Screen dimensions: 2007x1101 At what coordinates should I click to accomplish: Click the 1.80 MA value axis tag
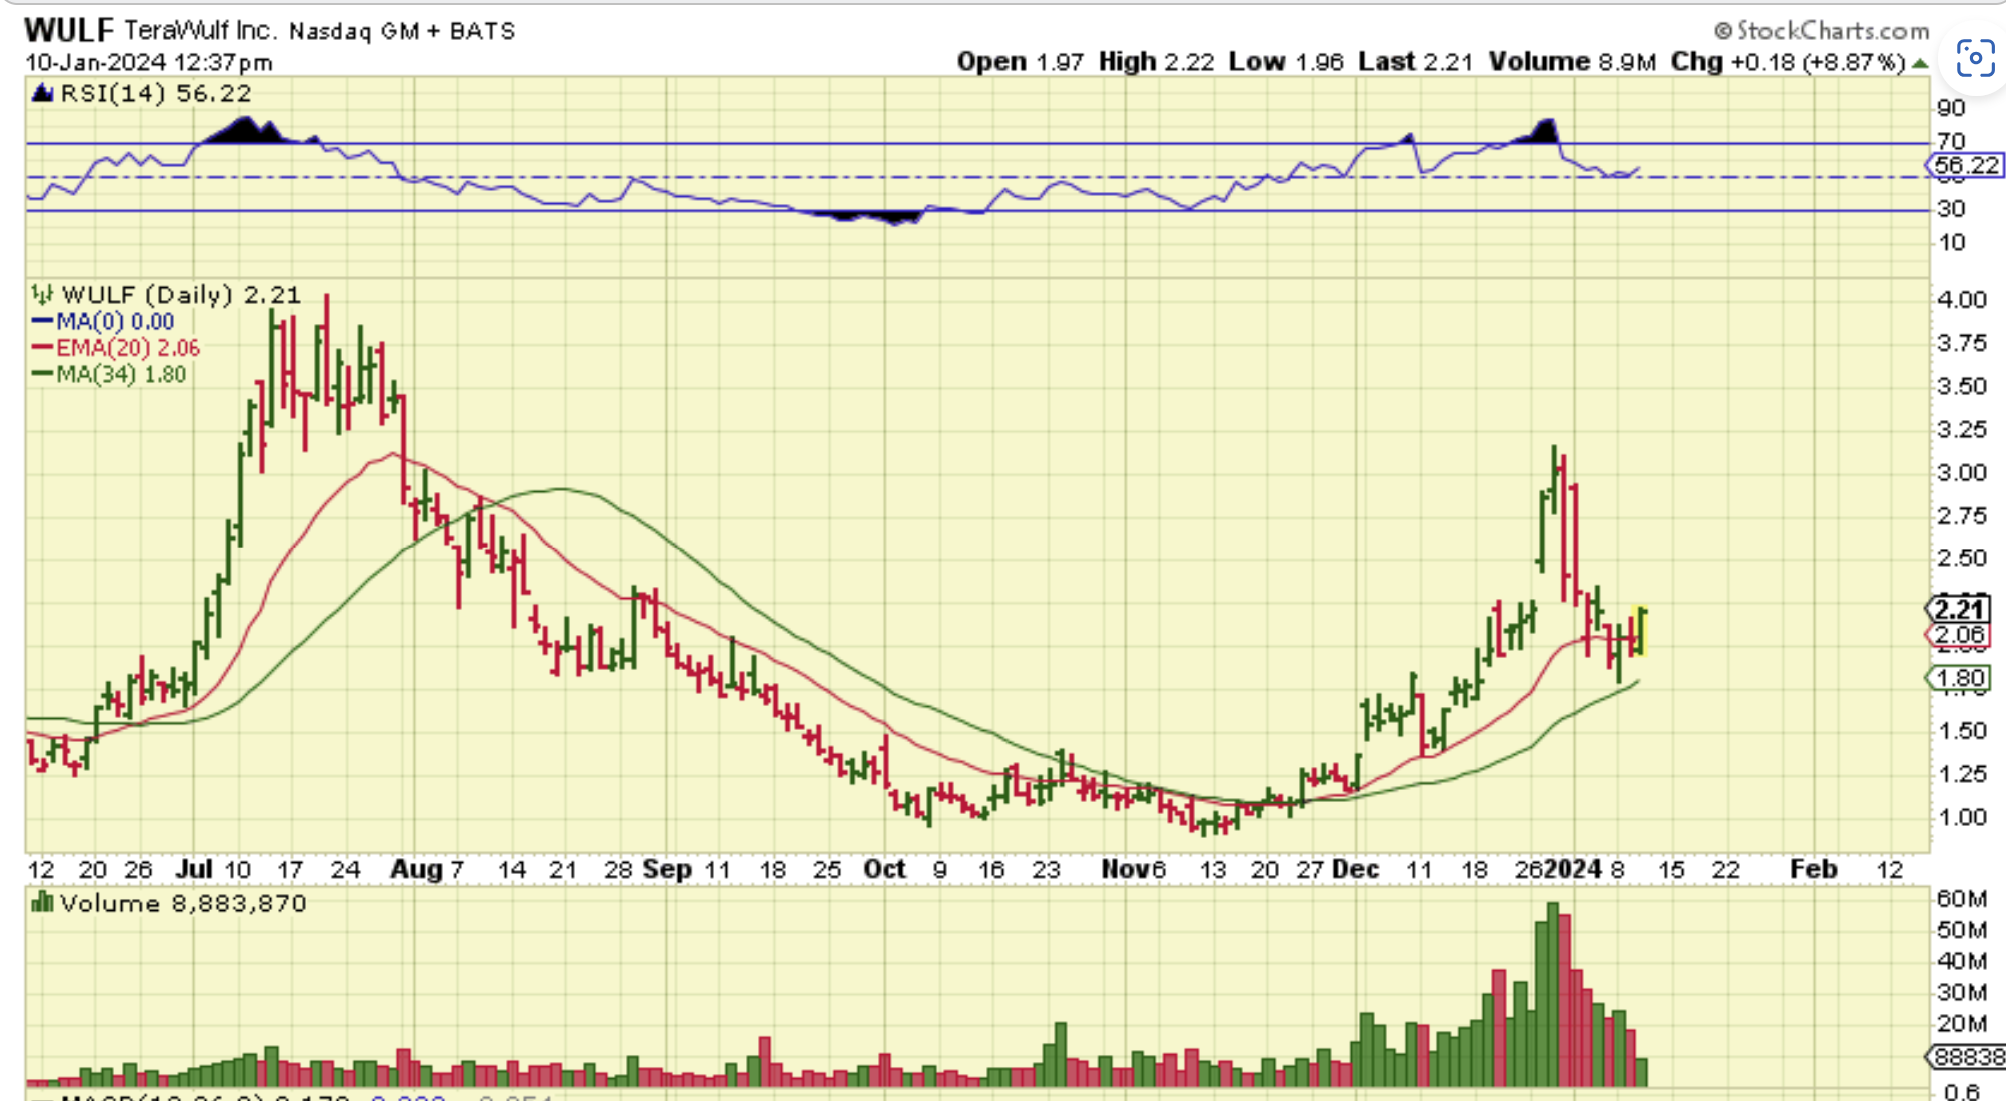(1958, 679)
